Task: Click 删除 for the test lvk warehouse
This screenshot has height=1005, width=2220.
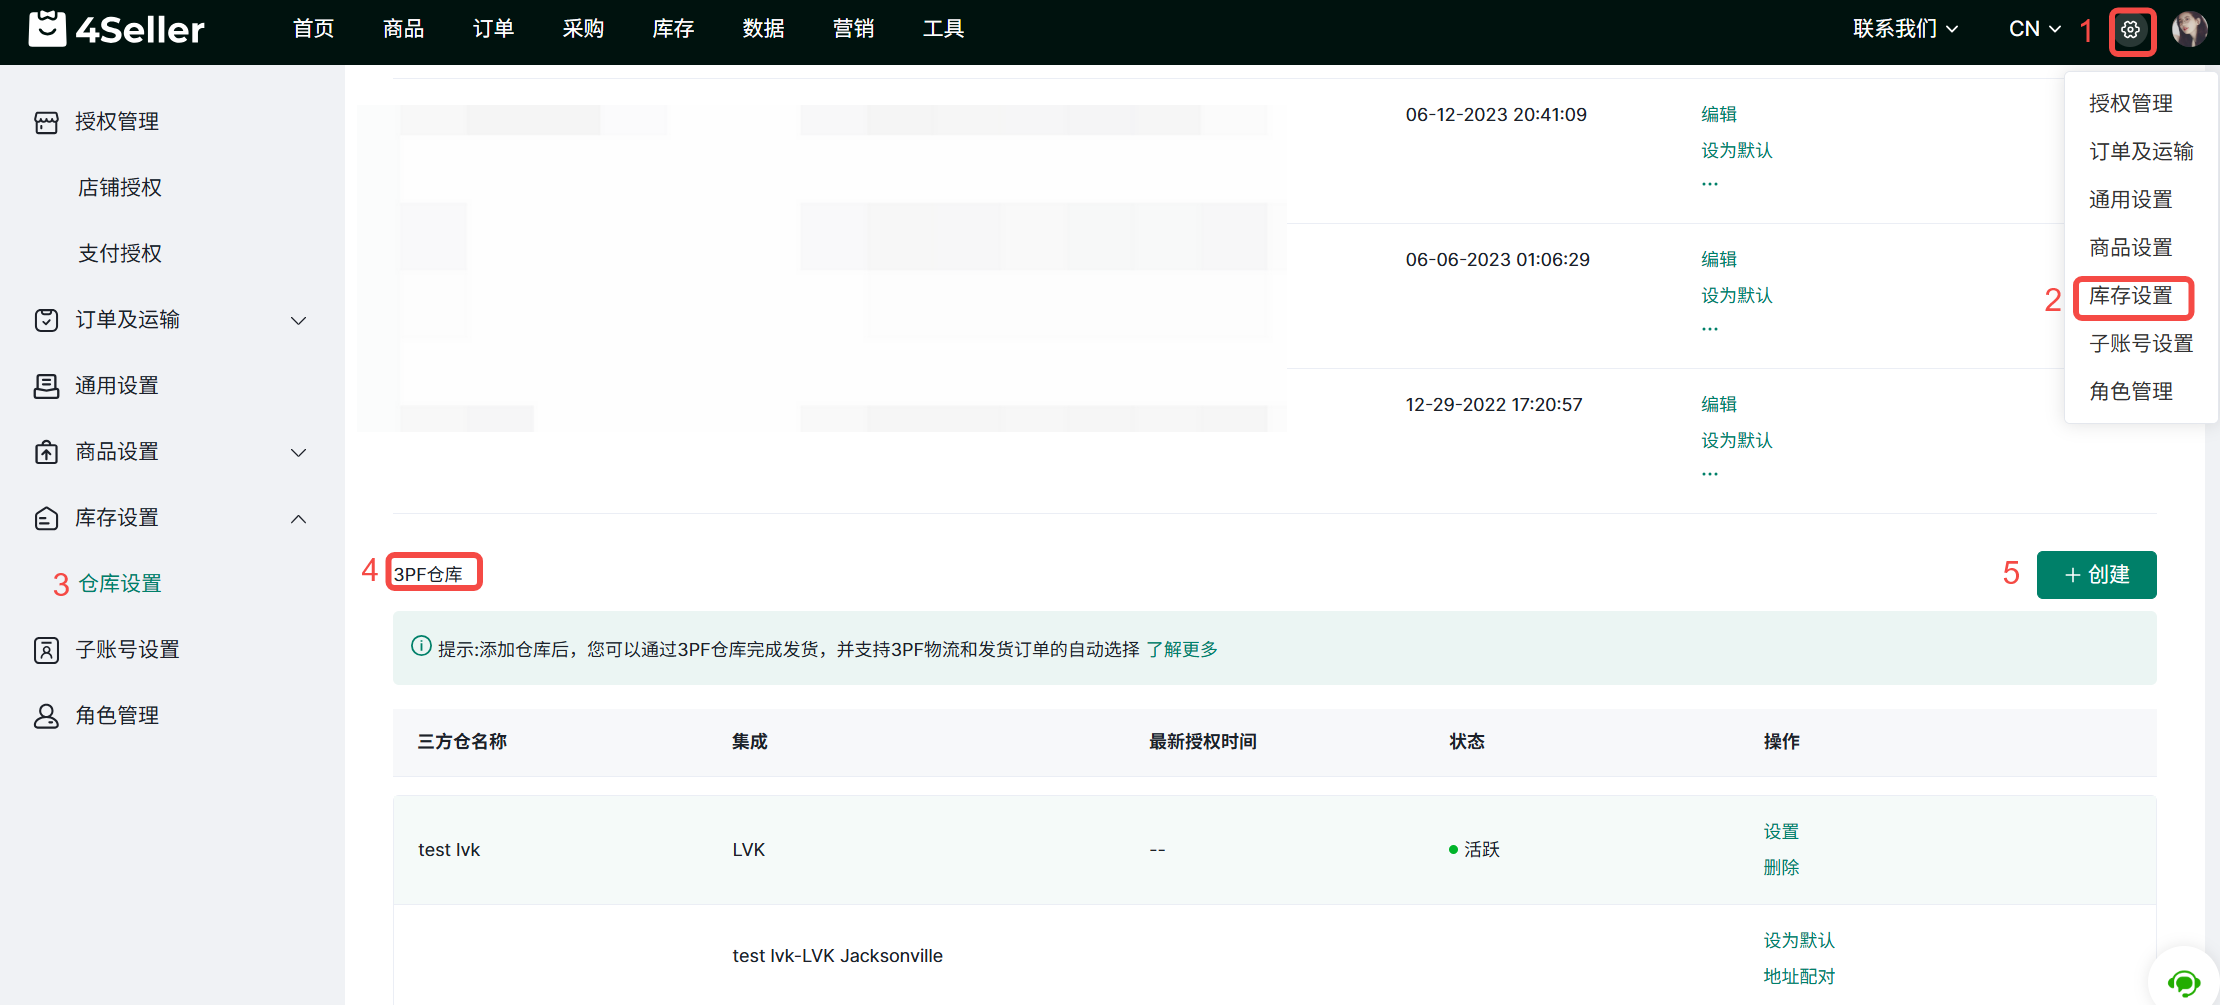Action: pos(1780,868)
